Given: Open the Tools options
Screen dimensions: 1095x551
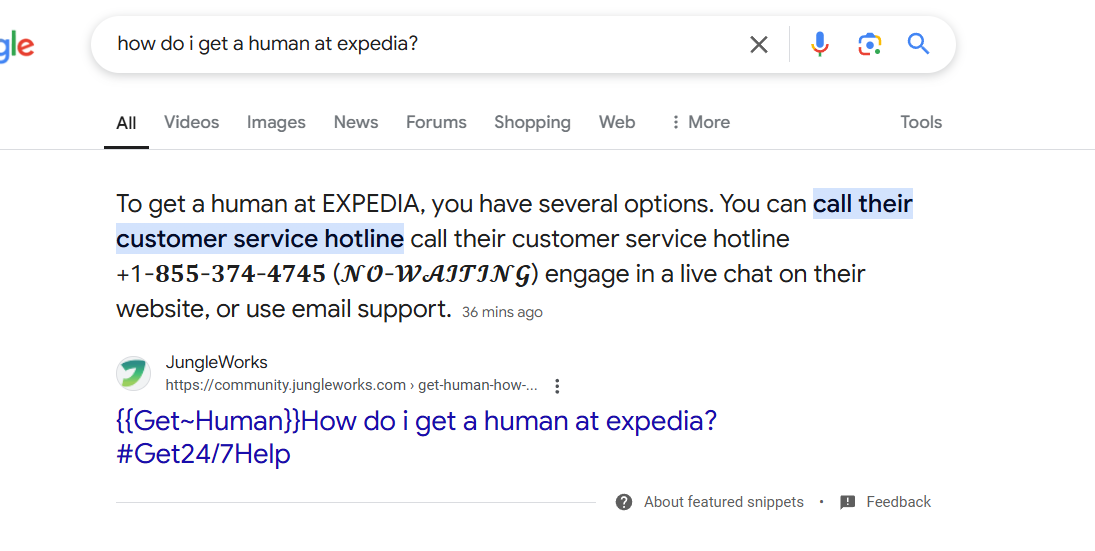Looking at the screenshot, I should pyautogui.click(x=920, y=122).
